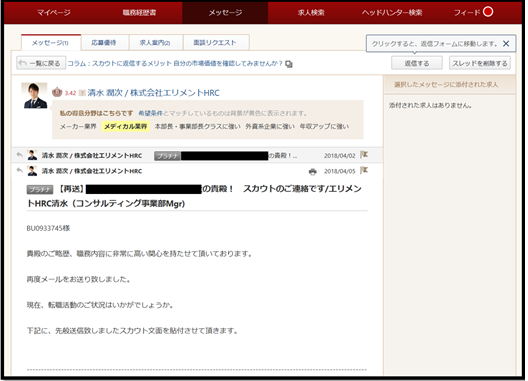
Task: Open the 職務経歴書 navigation item
Action: pos(139,12)
